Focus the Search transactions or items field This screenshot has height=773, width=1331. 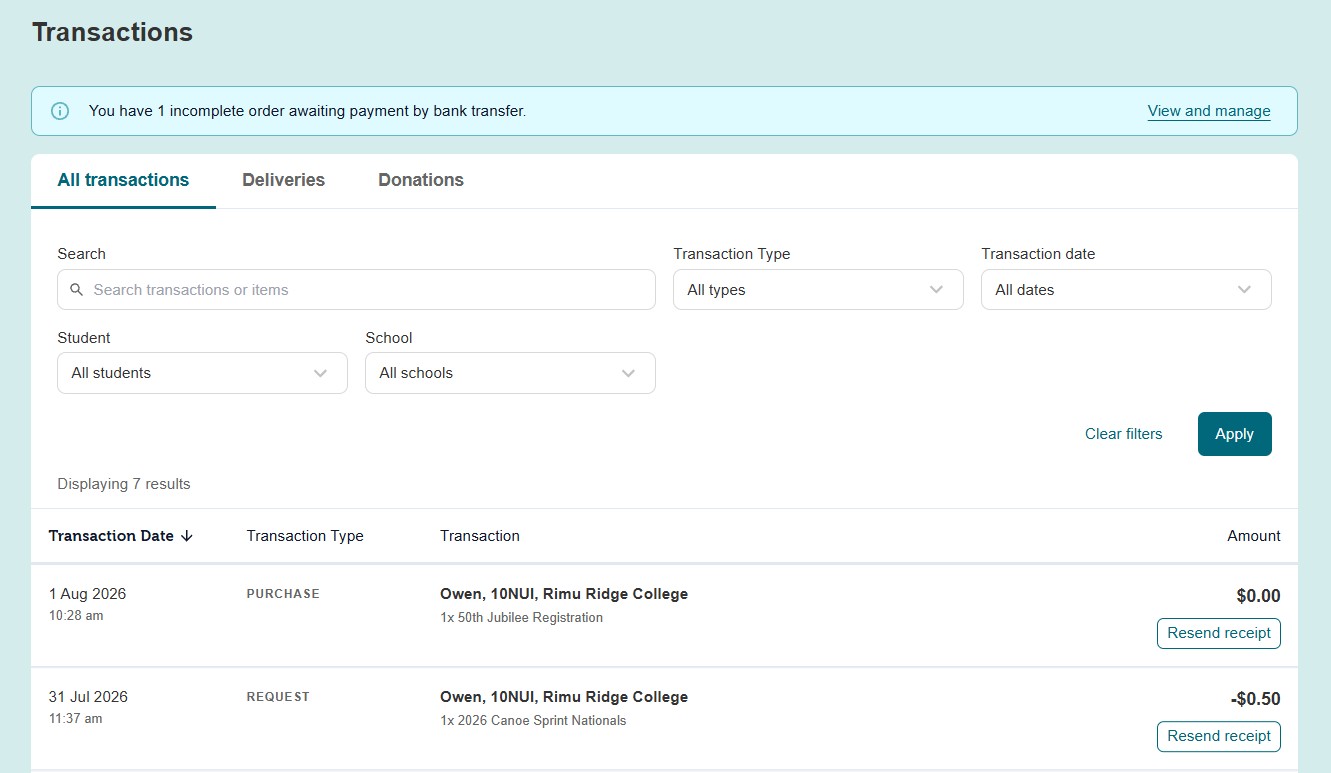[356, 290]
